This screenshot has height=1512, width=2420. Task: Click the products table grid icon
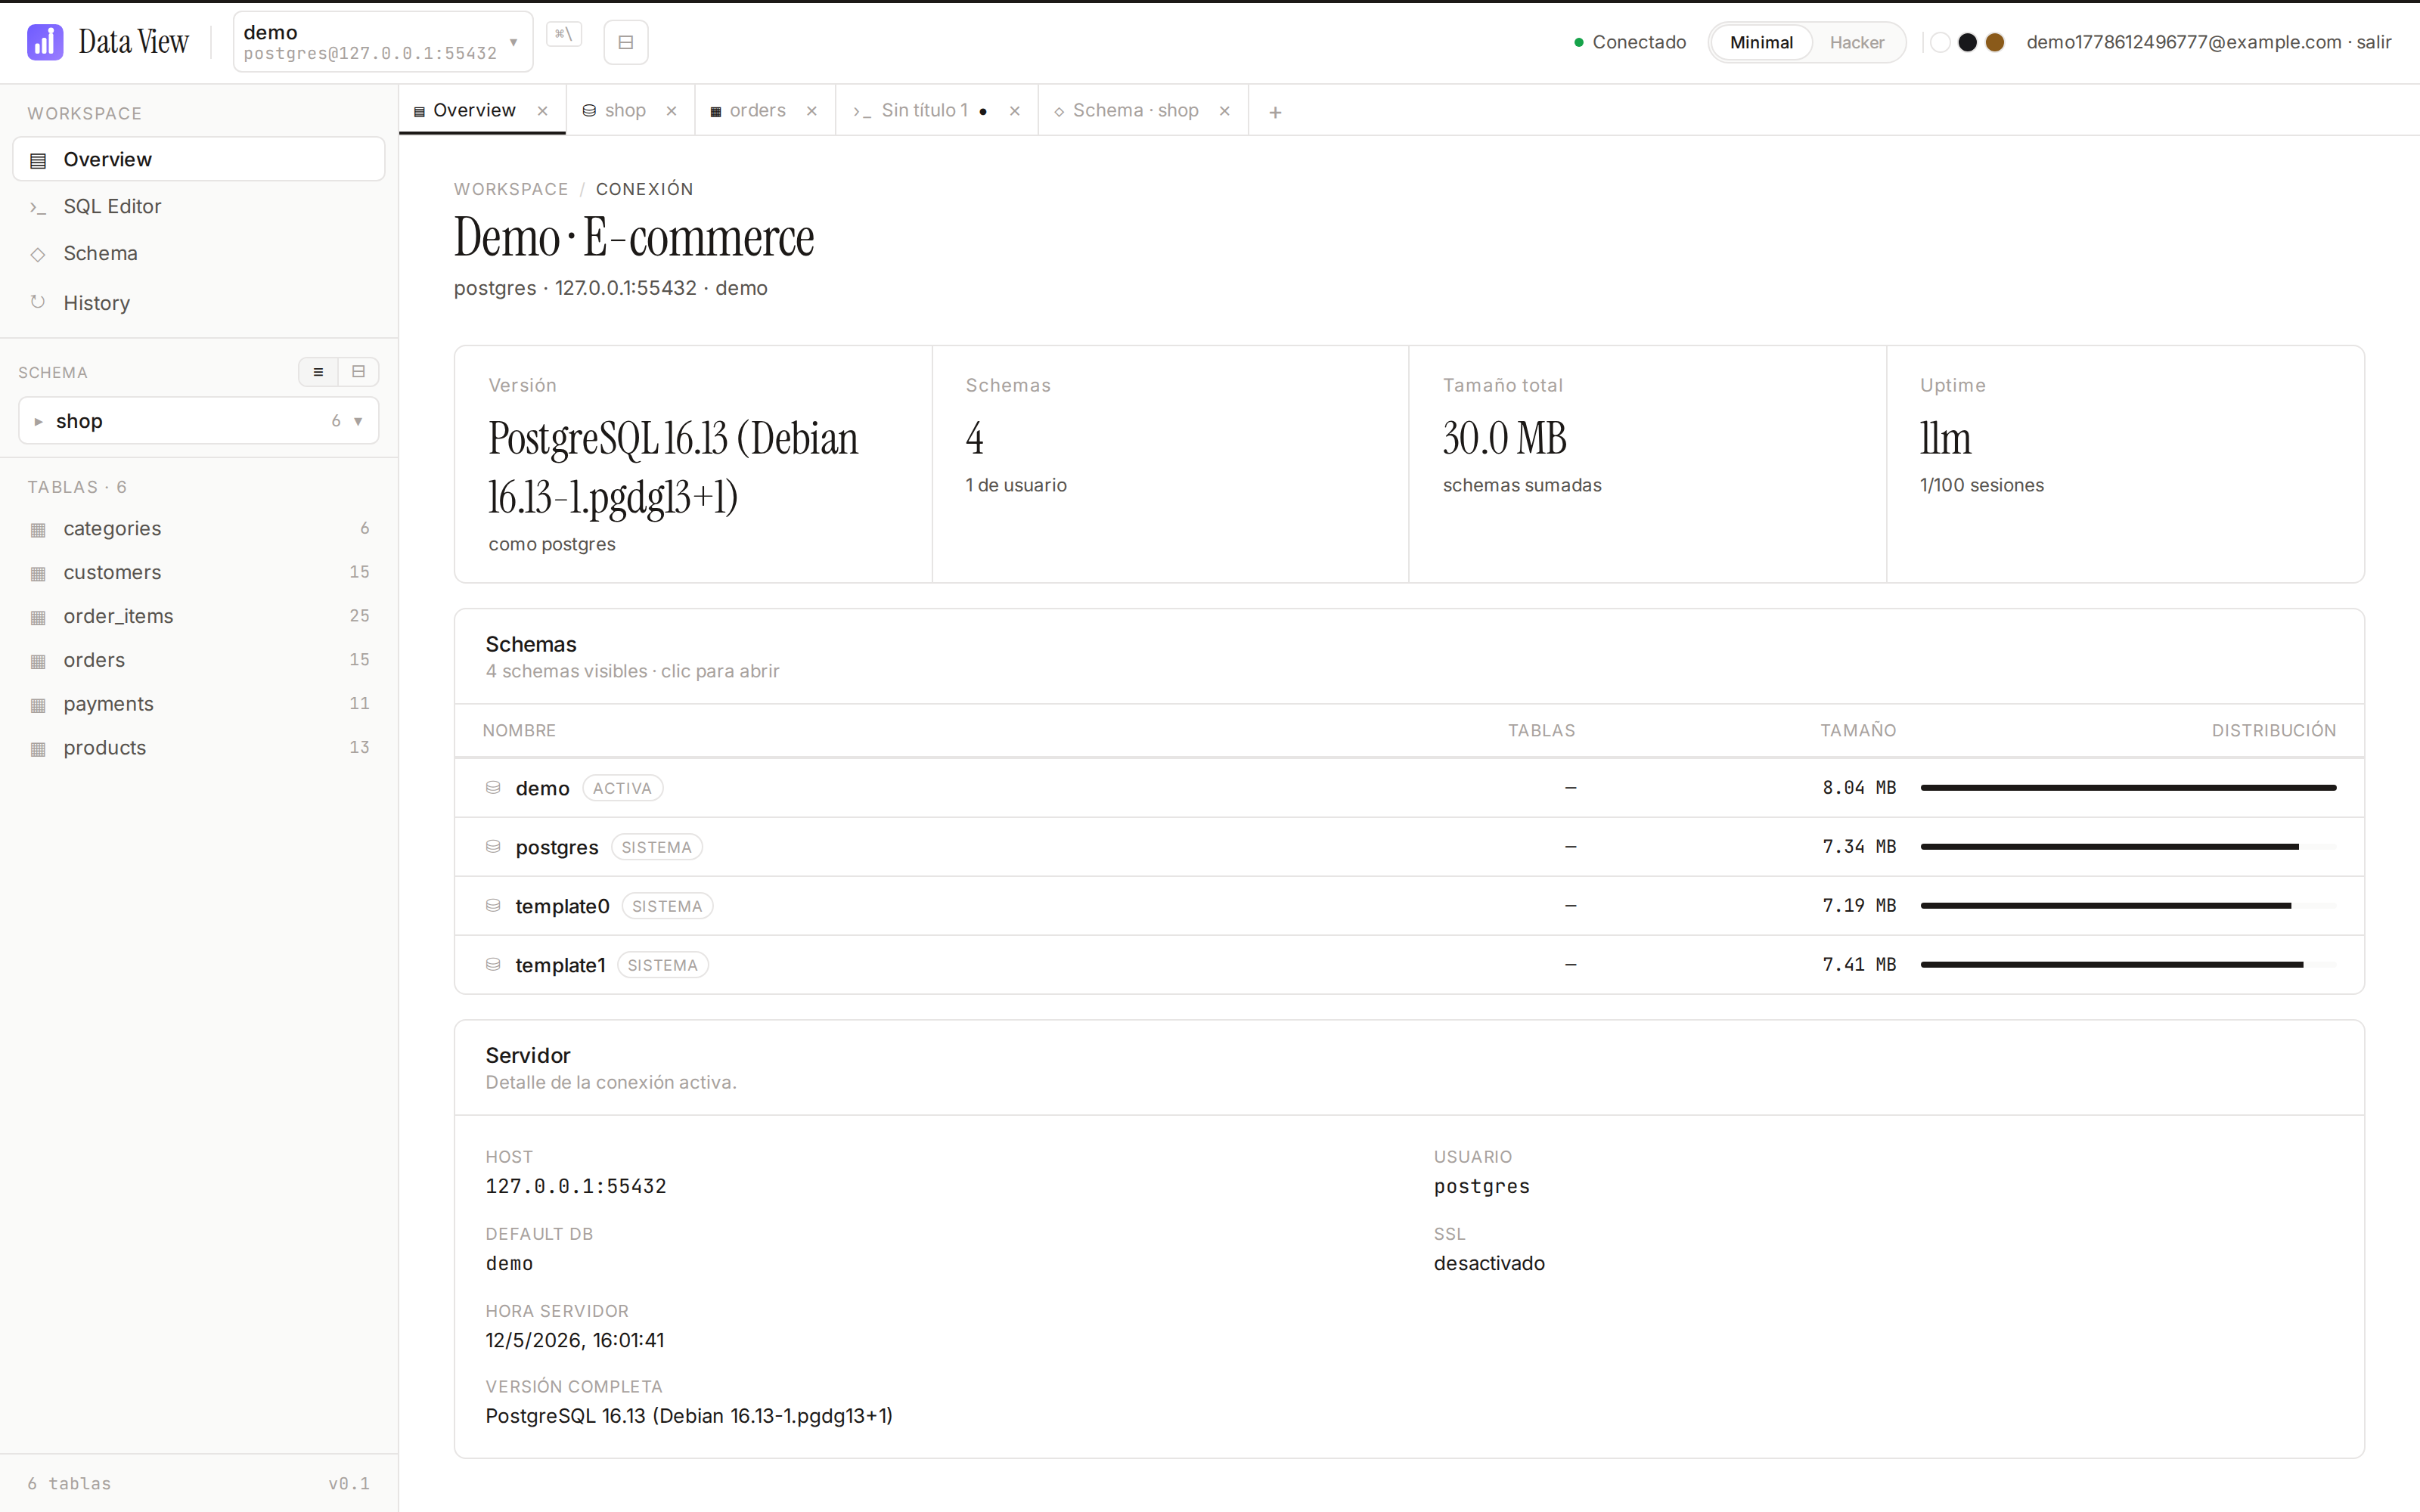coord(38,749)
